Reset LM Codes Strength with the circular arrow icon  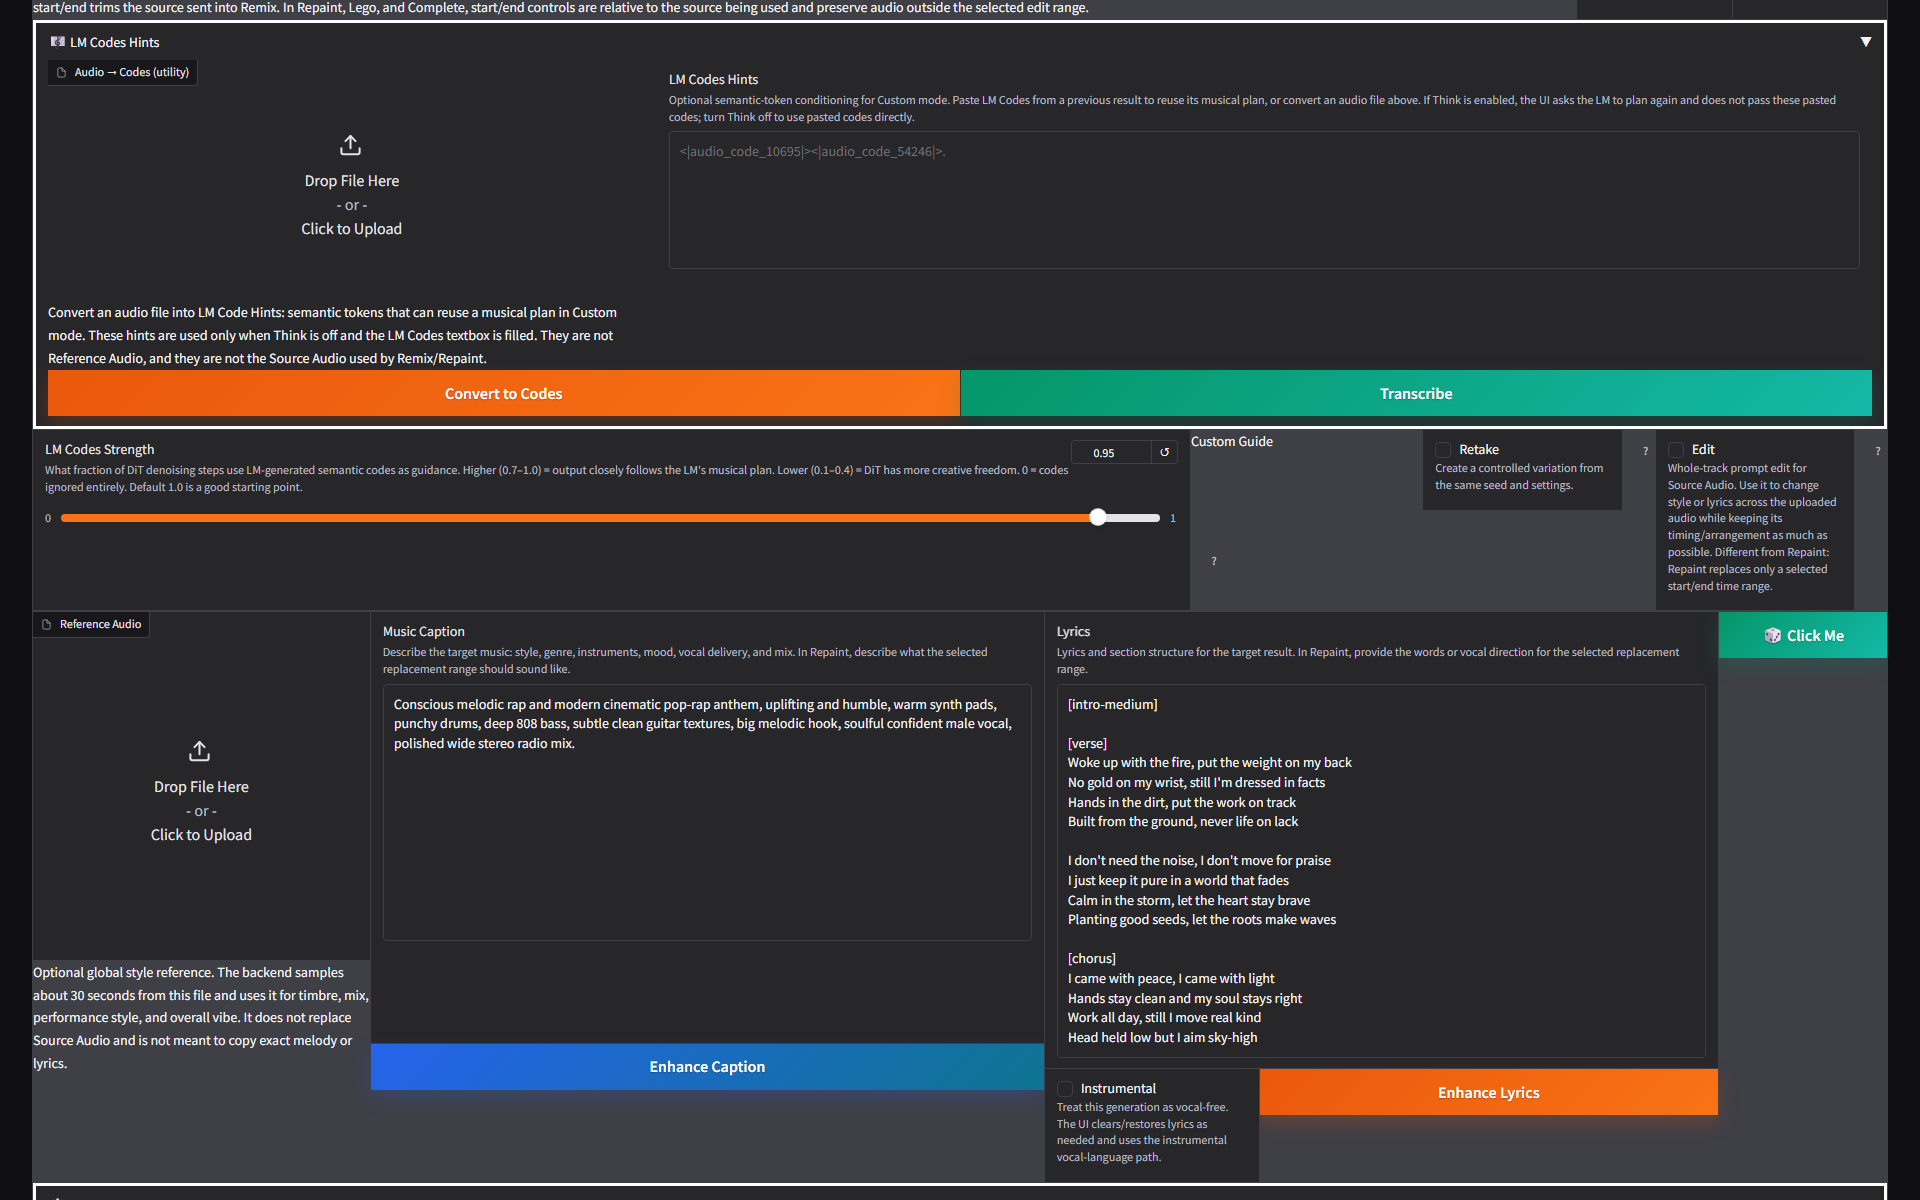1164,453
